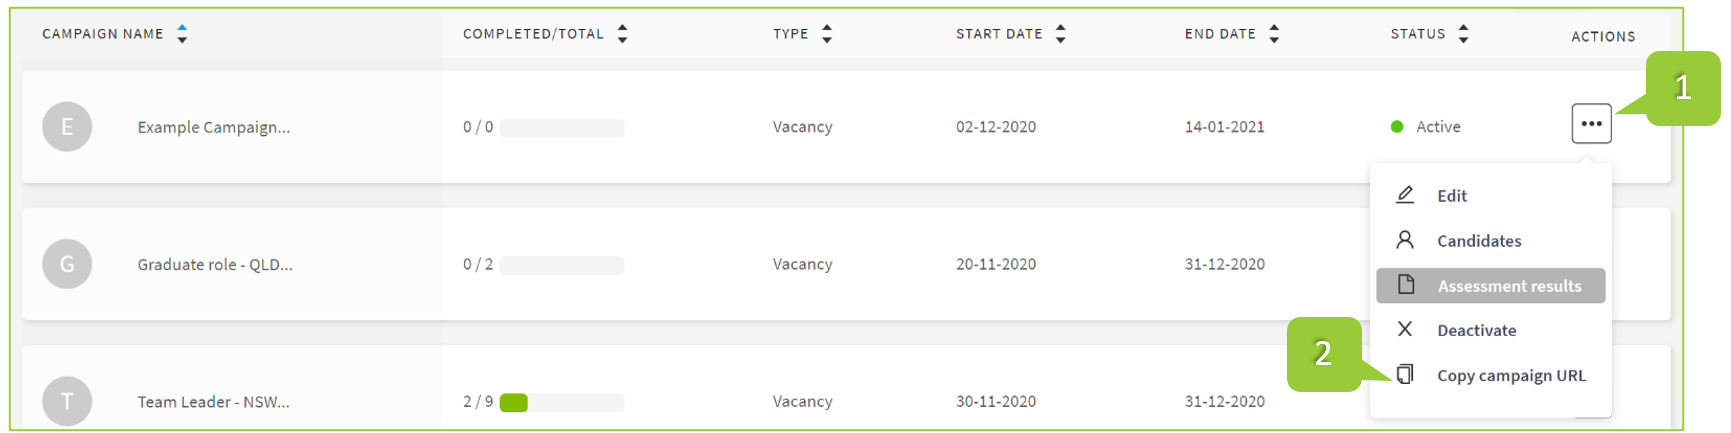The height and width of the screenshot is (433, 1731).
Task: Click the G avatar for Graduate role
Action: pos(67,264)
